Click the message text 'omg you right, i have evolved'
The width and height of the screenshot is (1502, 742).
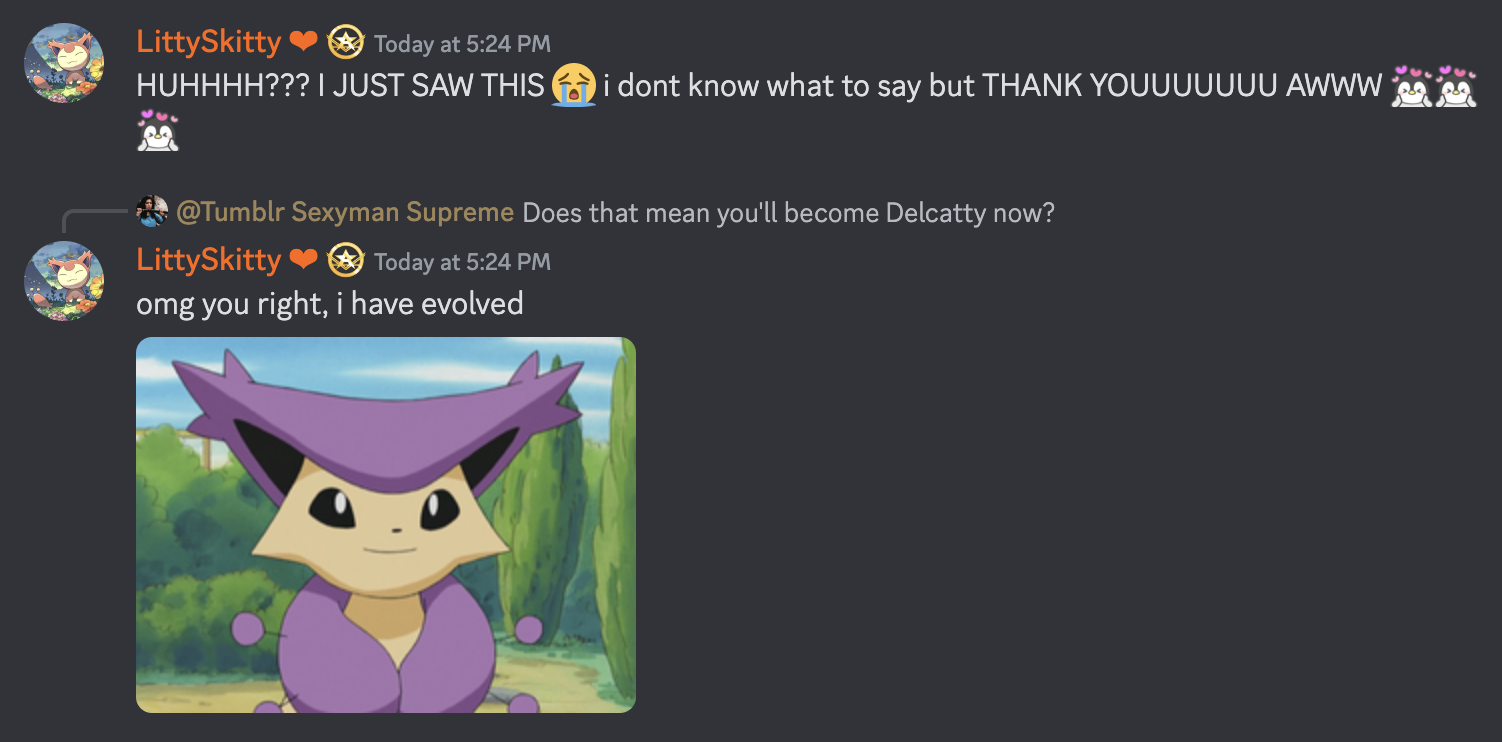point(330,303)
